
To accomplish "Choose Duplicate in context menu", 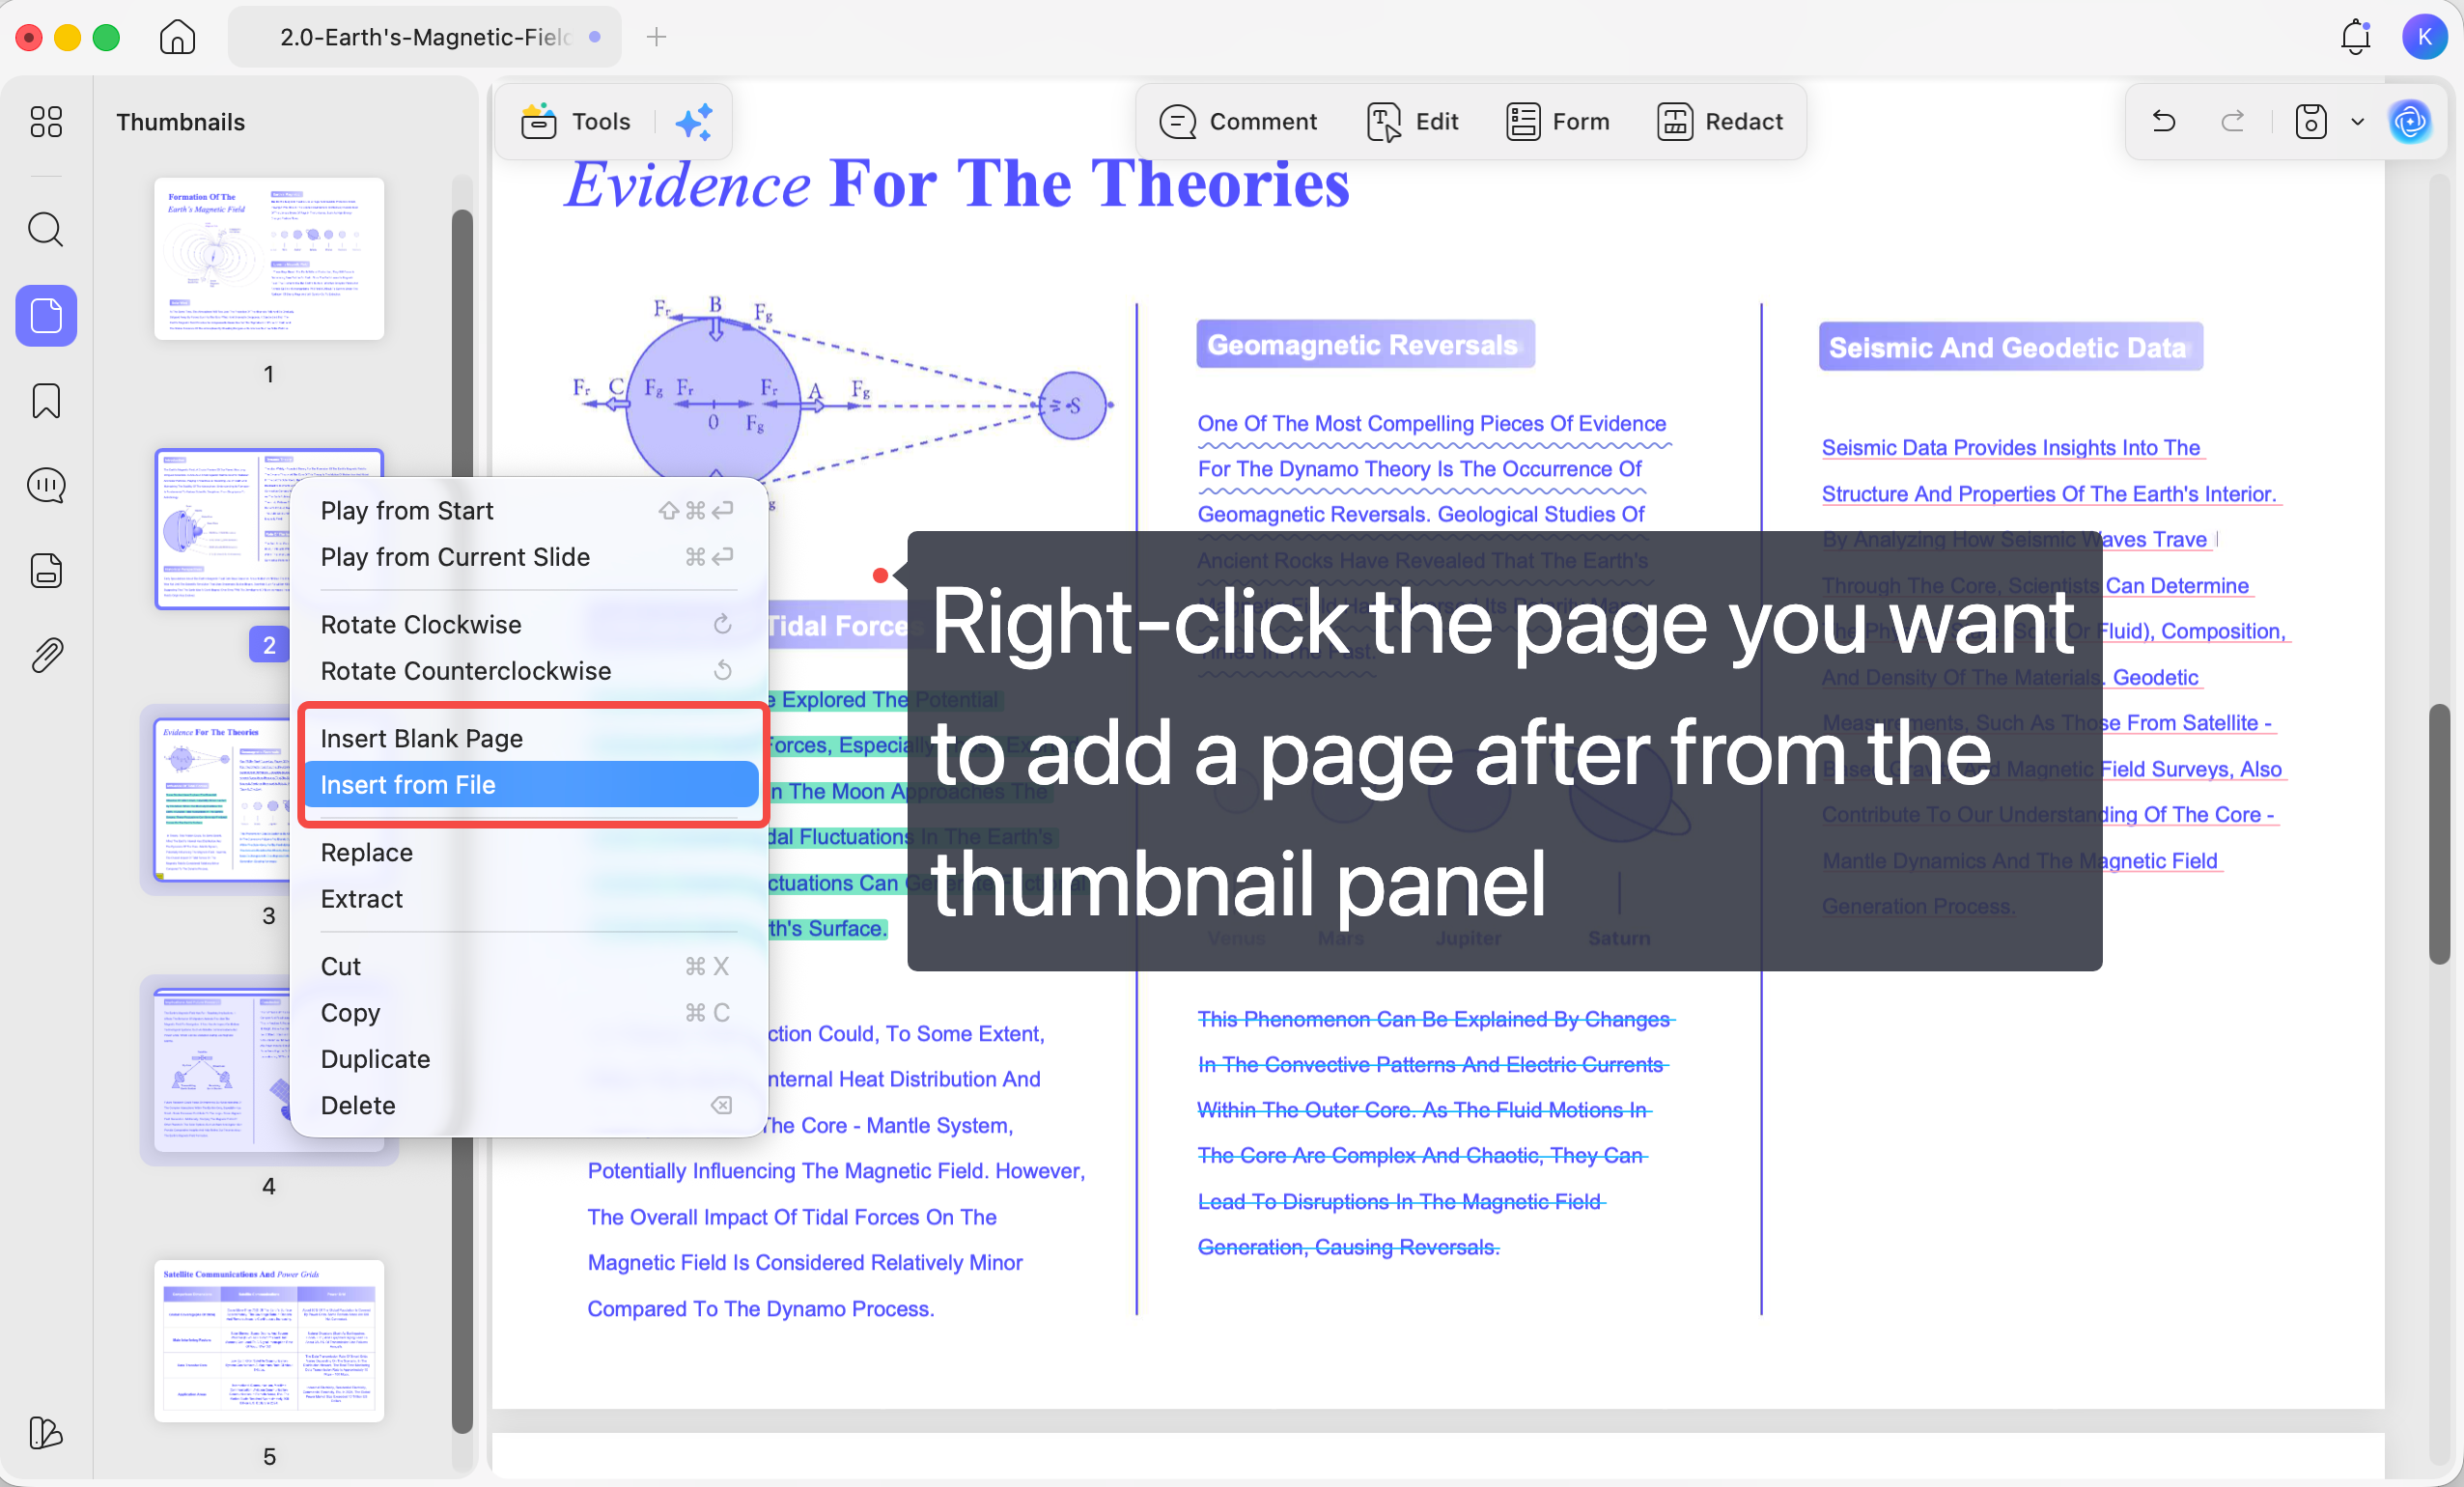I will (x=528, y=1059).
